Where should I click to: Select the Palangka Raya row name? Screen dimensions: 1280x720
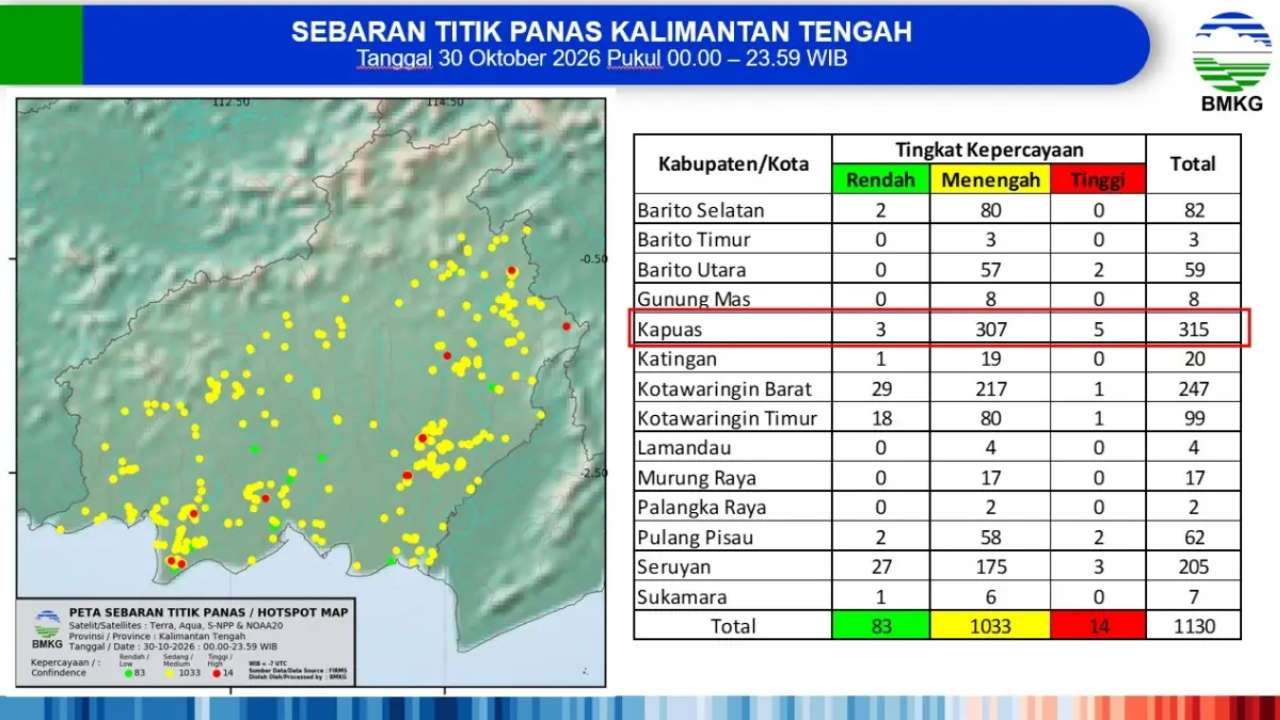(x=702, y=507)
